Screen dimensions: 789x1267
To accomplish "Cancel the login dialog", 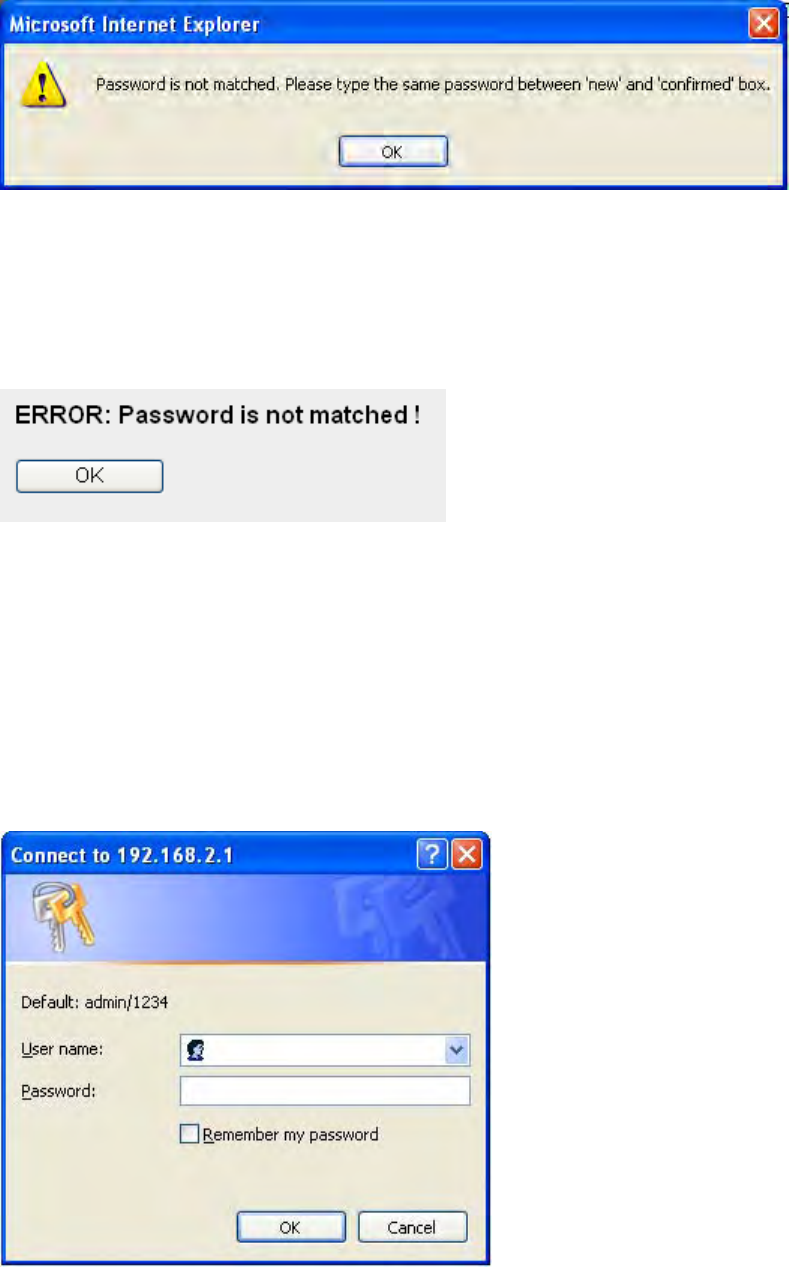I will pyautogui.click(x=412, y=1227).
